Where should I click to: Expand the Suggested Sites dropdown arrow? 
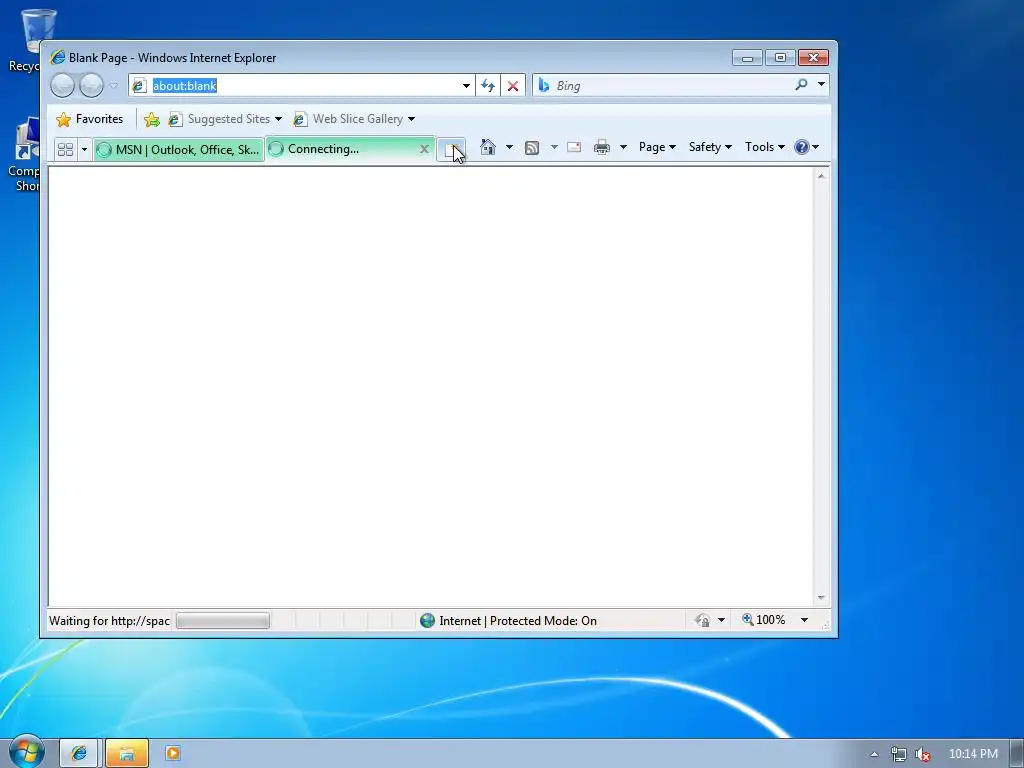(x=278, y=119)
